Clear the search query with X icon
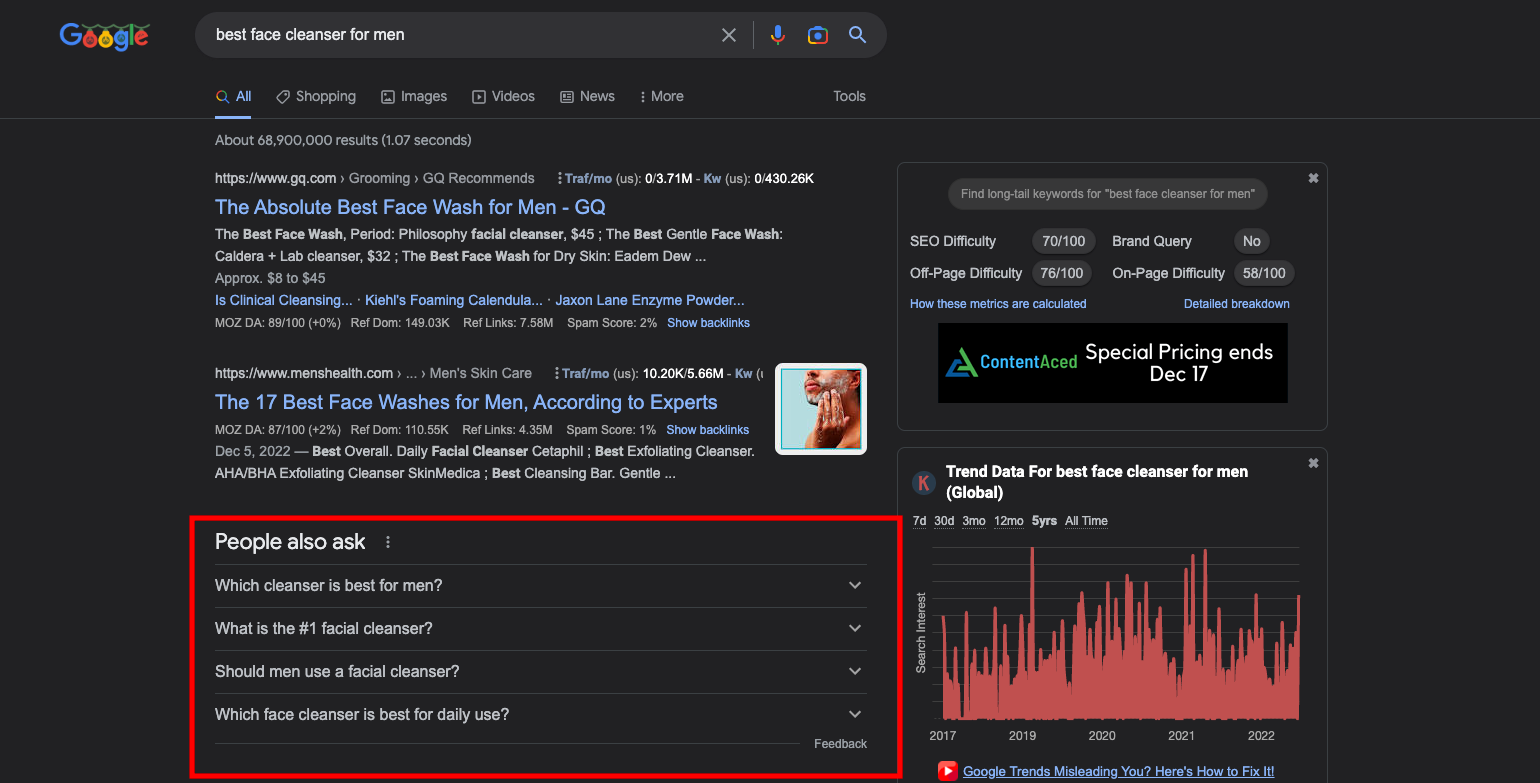The image size is (1540, 783). pos(729,35)
